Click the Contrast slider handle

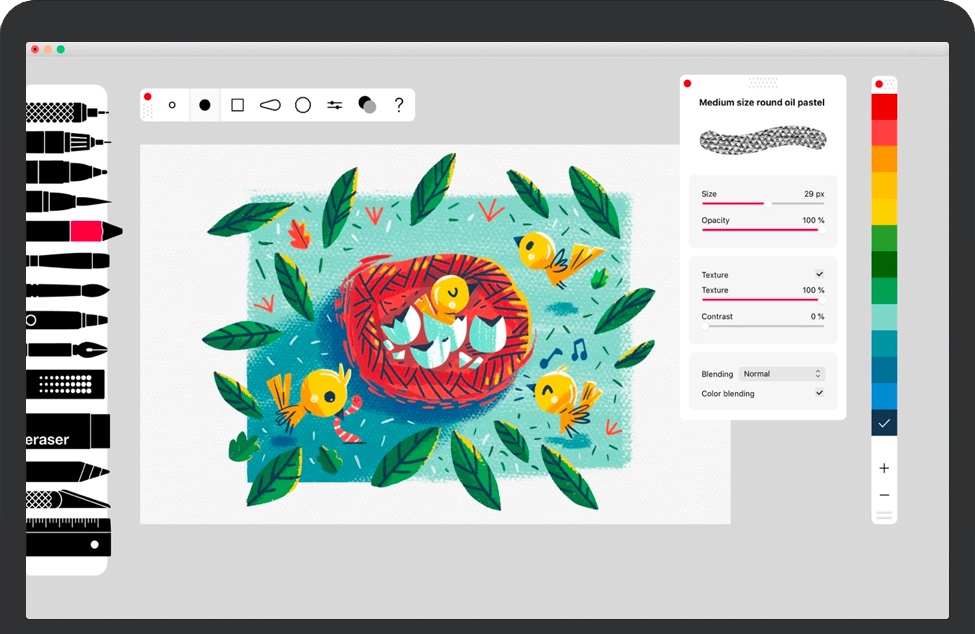[705, 326]
